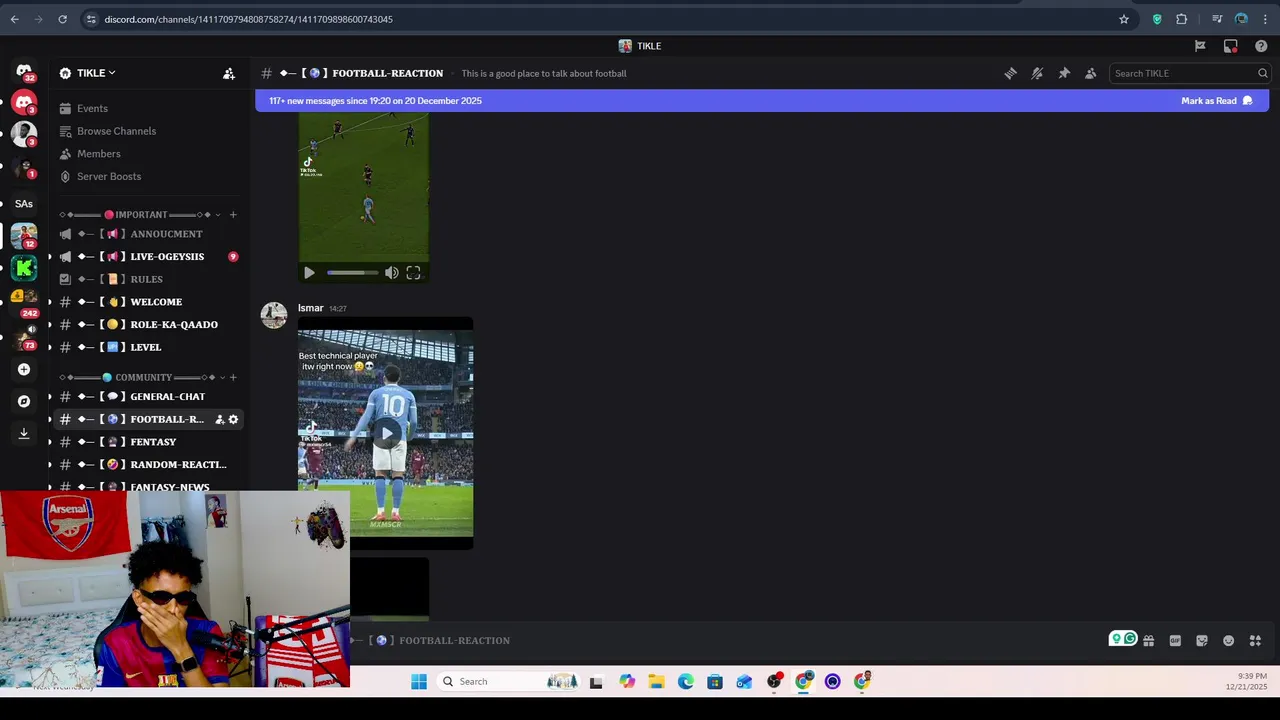Toggle fullscreen on the top video
This screenshot has height=720, width=1280.
coord(413,273)
